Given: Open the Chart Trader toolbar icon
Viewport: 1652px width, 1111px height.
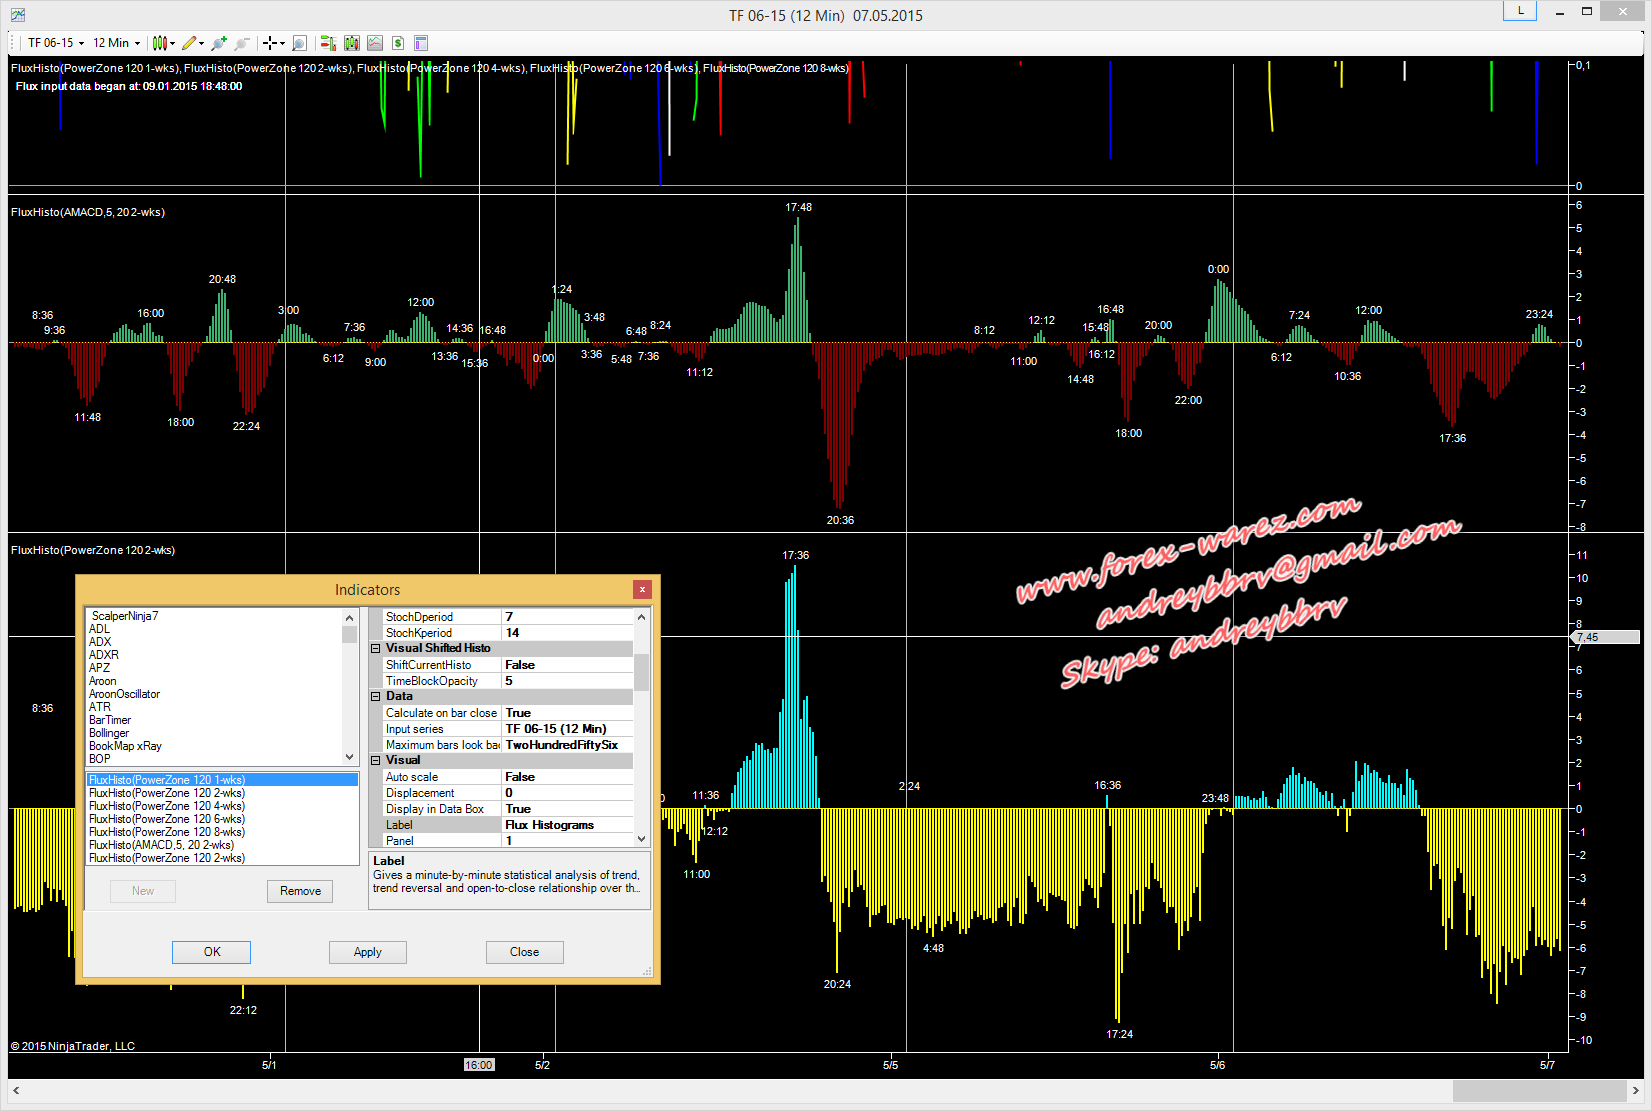Looking at the screenshot, I should [327, 43].
